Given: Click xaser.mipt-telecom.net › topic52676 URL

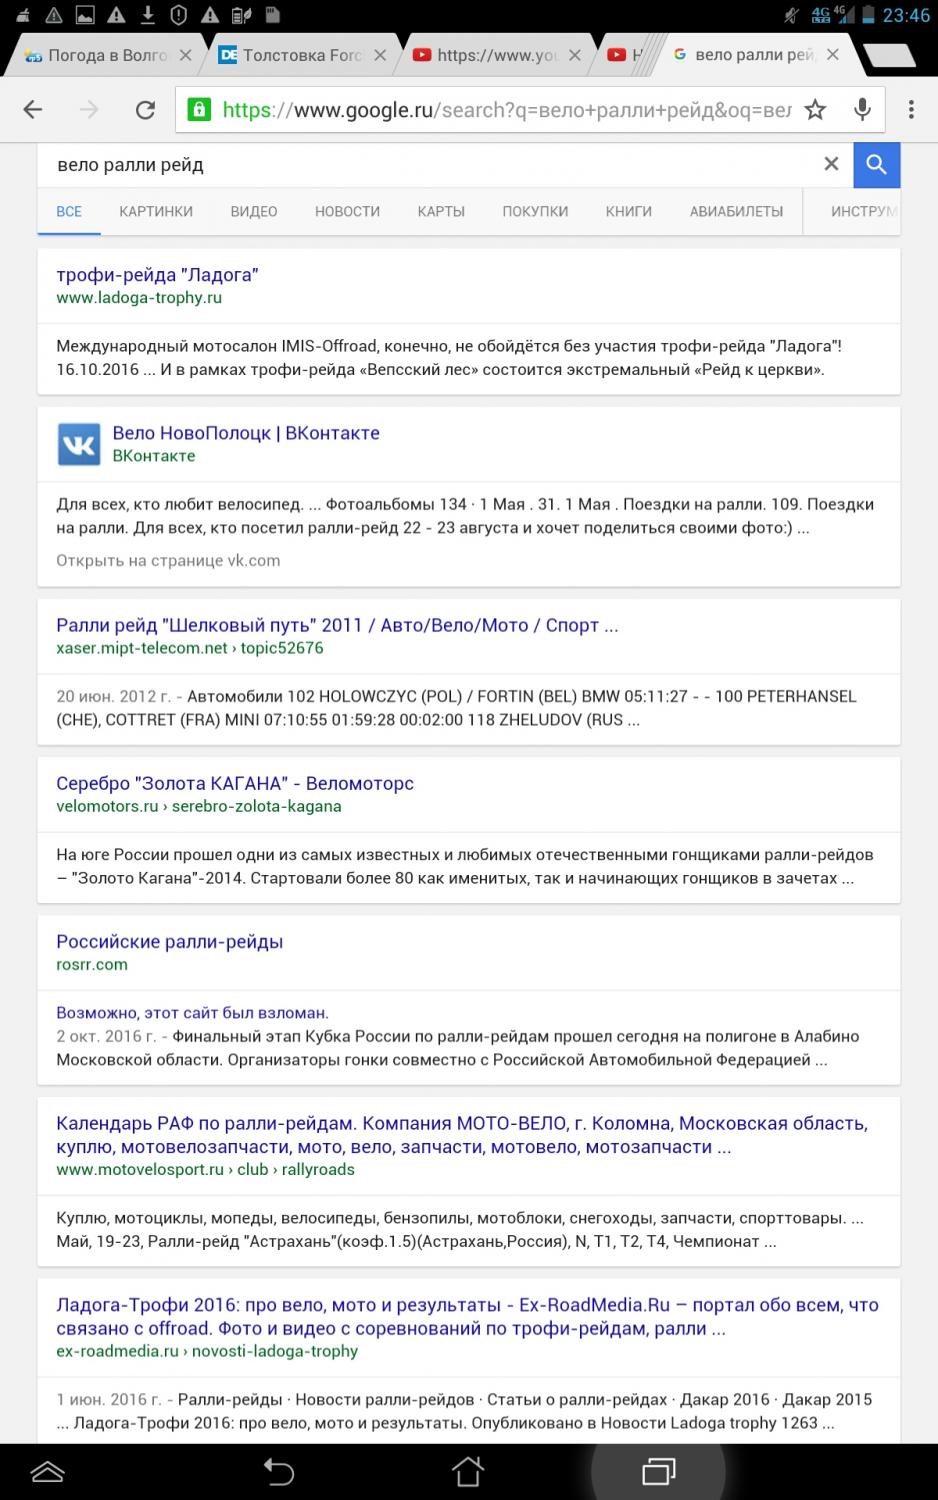Looking at the screenshot, I should coord(190,648).
